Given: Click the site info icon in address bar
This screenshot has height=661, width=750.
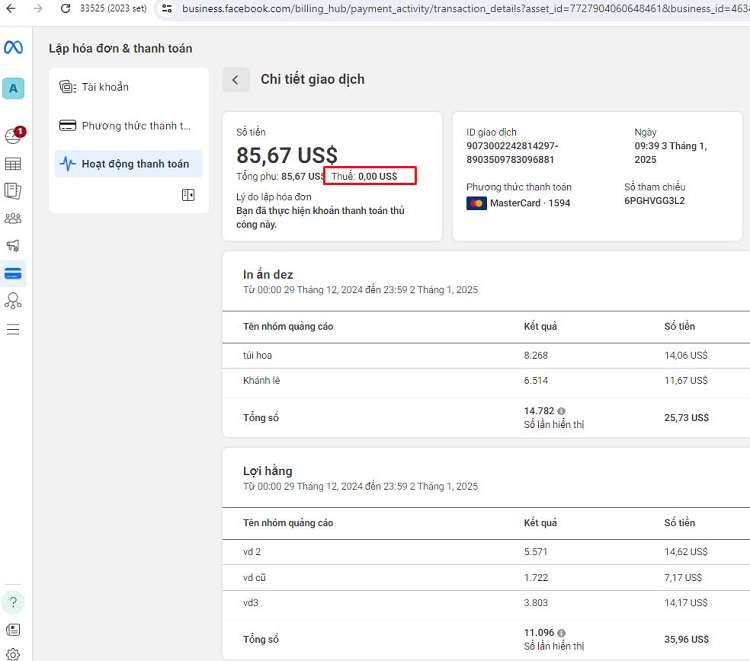Looking at the screenshot, I should coord(166,8).
